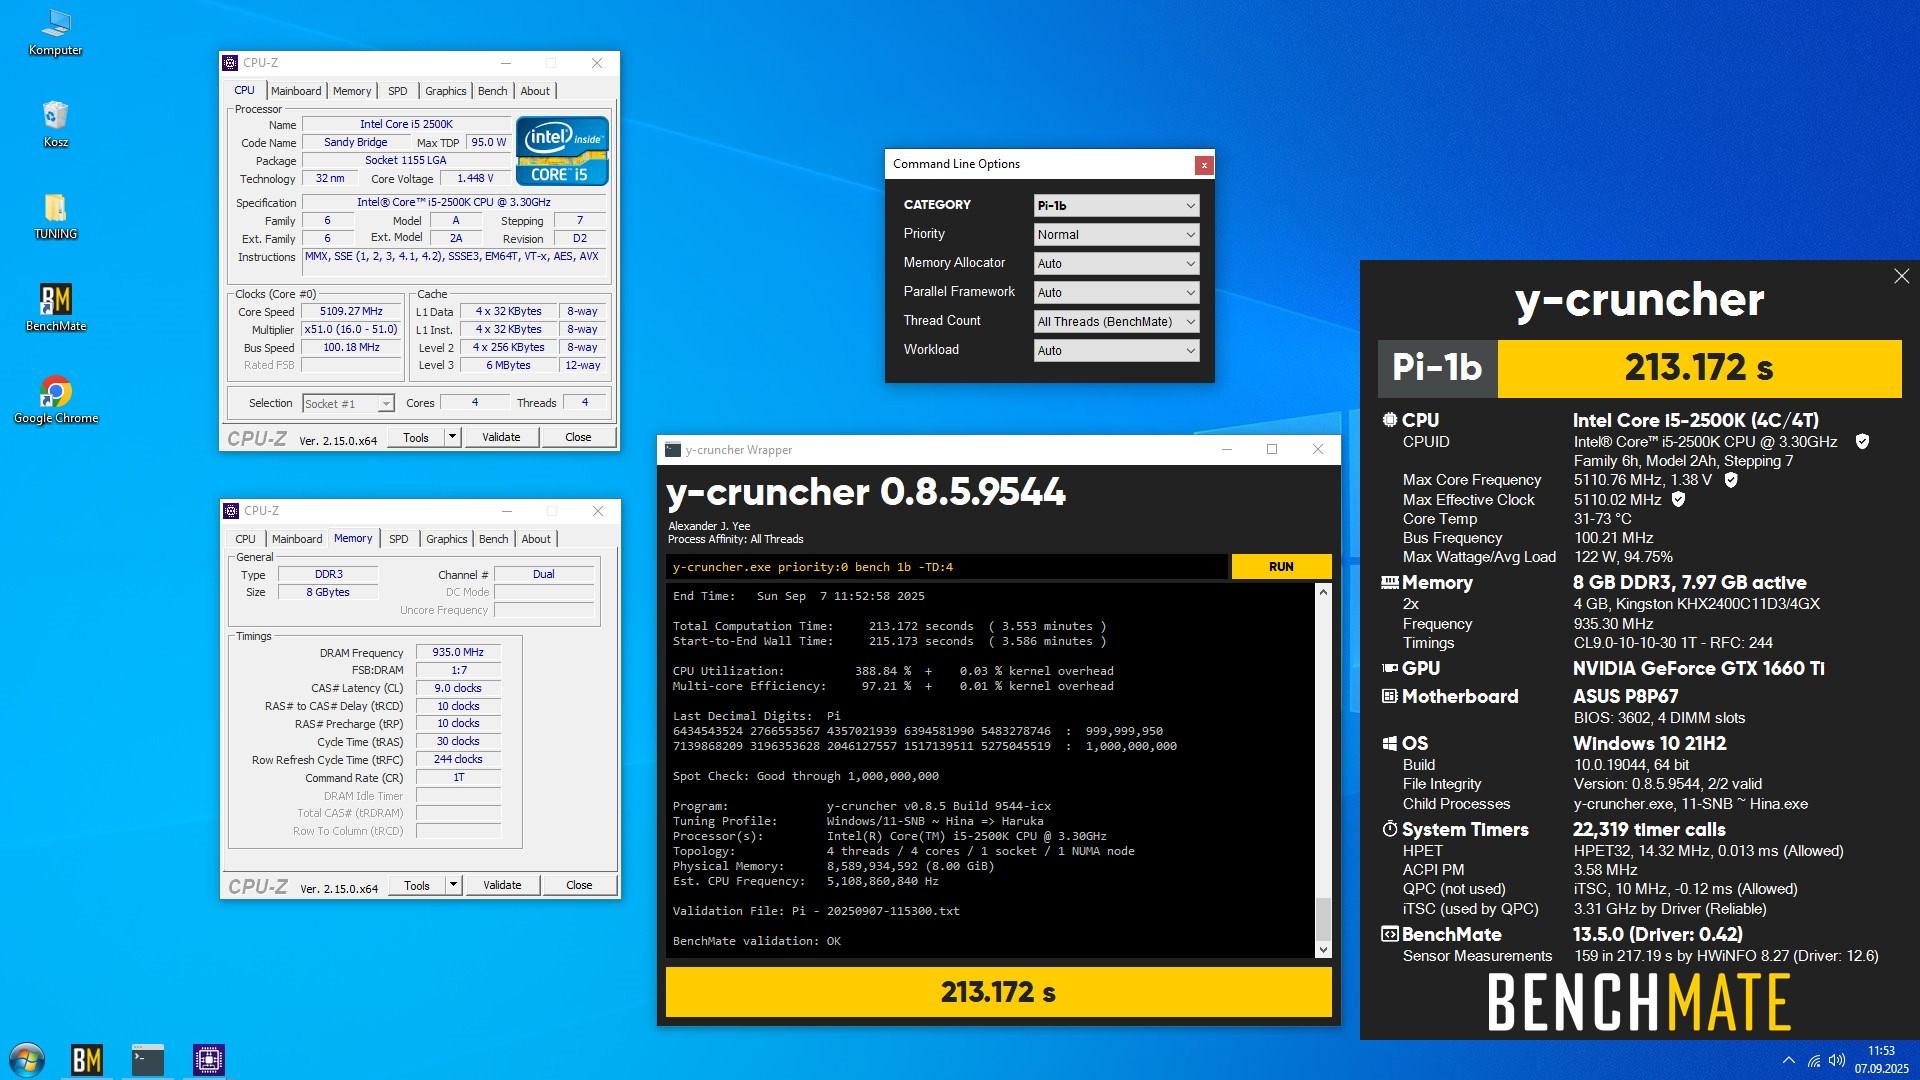Open SPD tab in lower CPU-Z window
This screenshot has height=1080, width=1920.
tap(398, 539)
